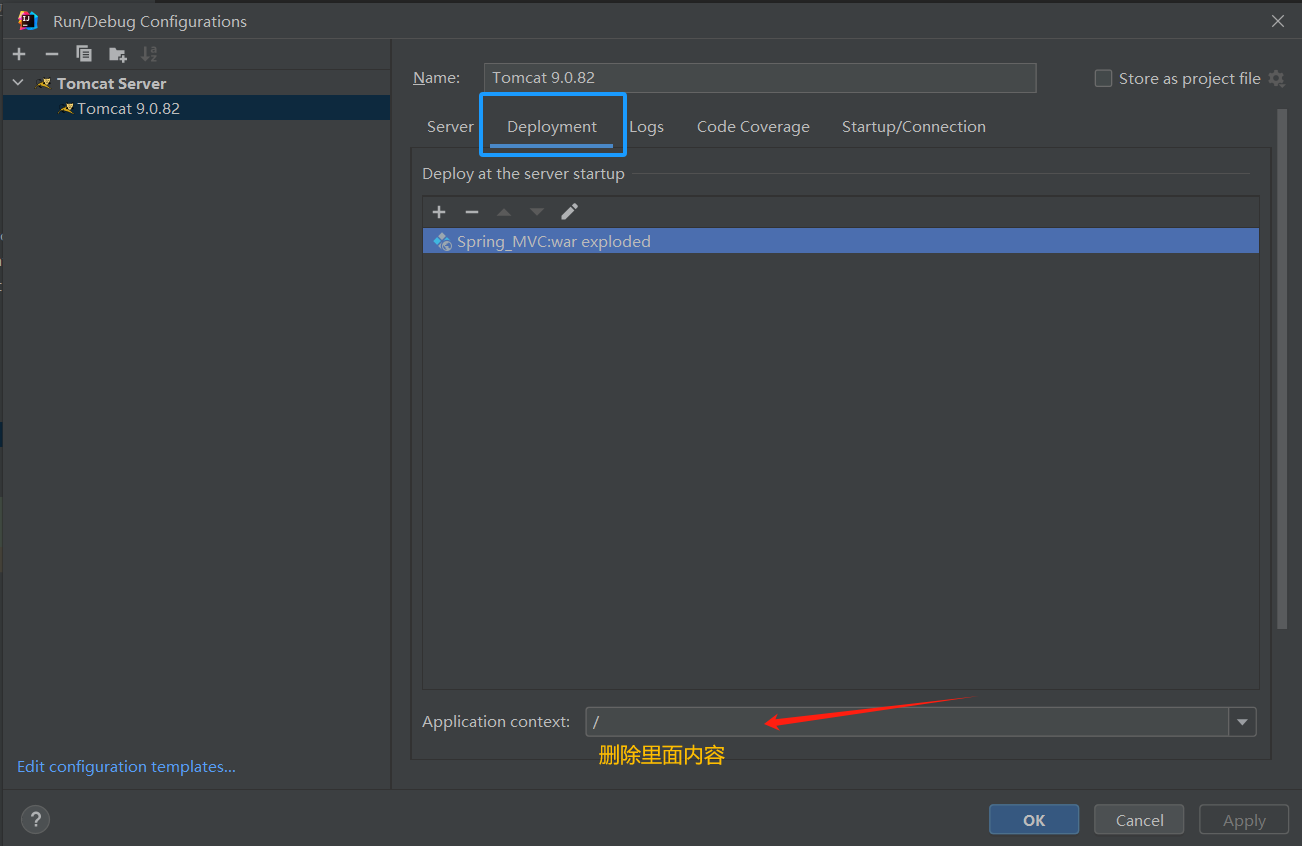Click the Apply button
Screen dimensions: 1302x846
tap(1244, 820)
